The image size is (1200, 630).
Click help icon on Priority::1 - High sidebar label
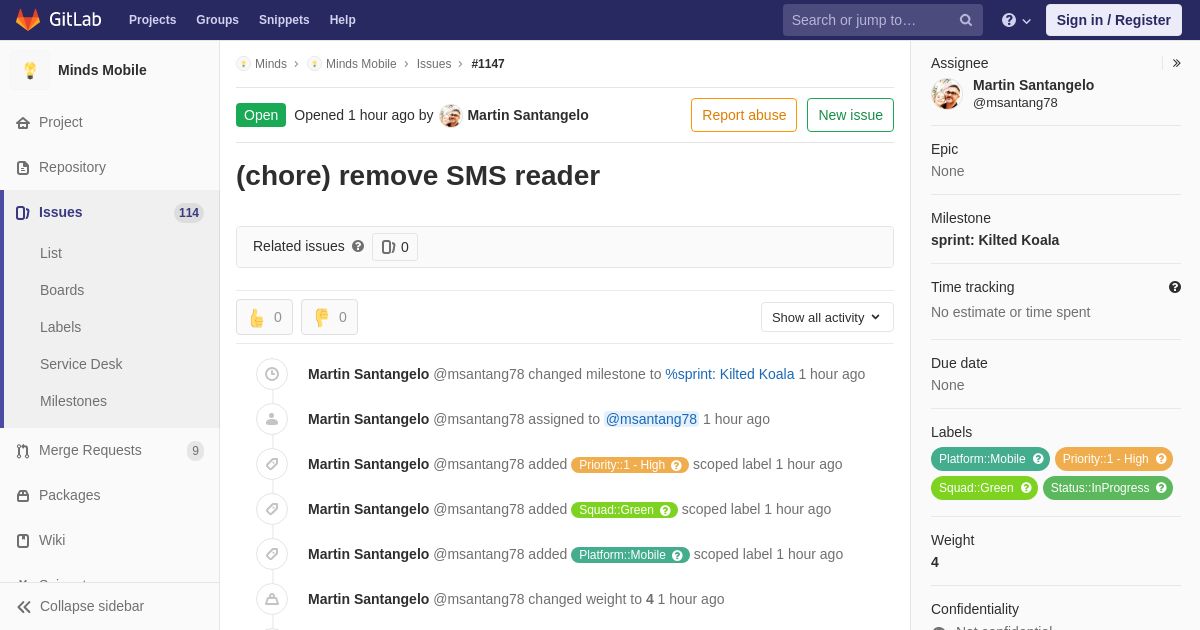[x=1161, y=459]
